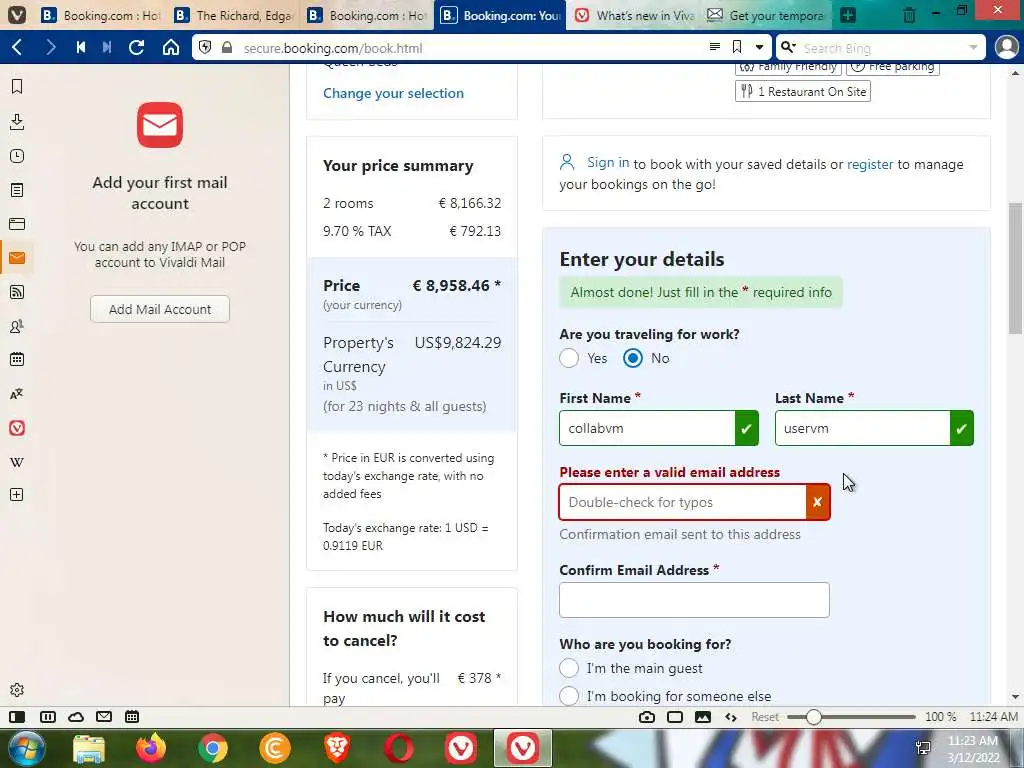Open the search engine selector icon
The image size is (1024, 768).
coord(789,47)
